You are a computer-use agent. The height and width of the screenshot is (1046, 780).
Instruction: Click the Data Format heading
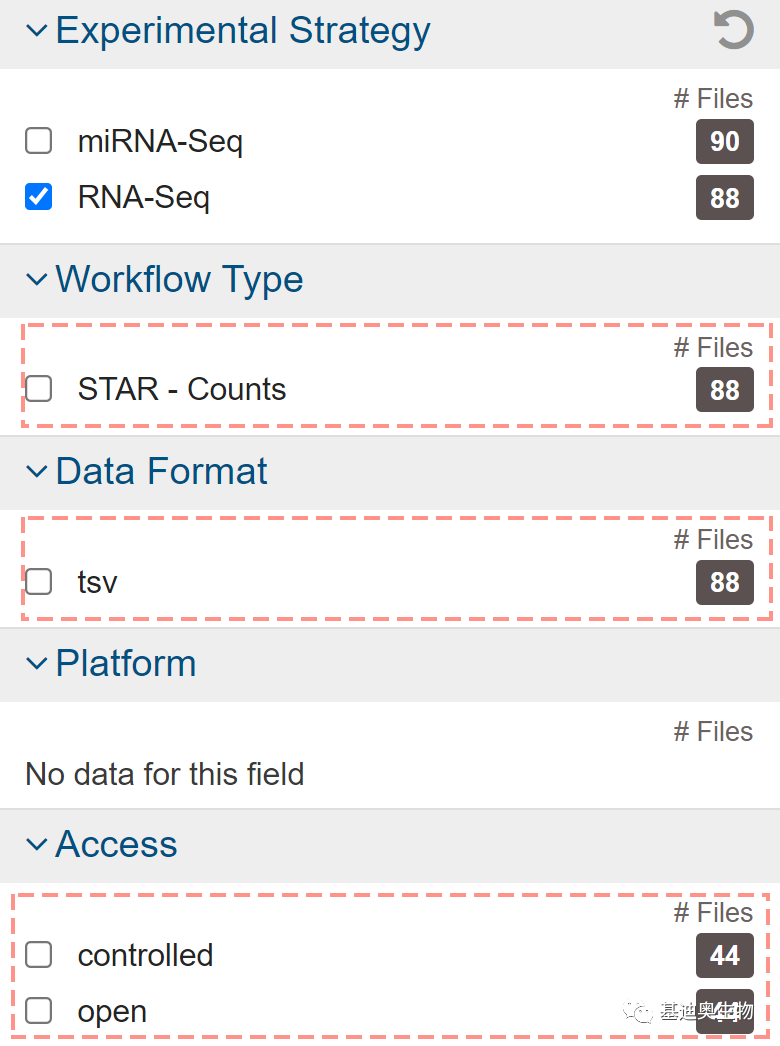coord(161,471)
